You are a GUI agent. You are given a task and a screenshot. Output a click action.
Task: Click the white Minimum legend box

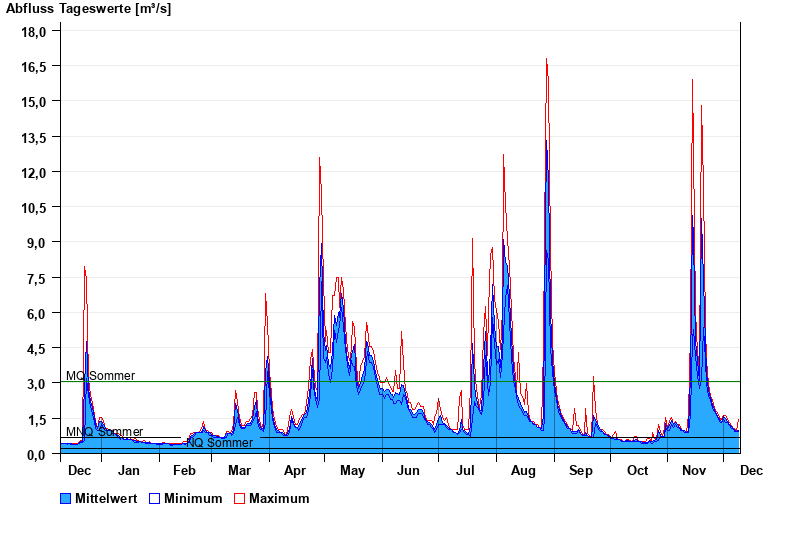[x=154, y=498]
